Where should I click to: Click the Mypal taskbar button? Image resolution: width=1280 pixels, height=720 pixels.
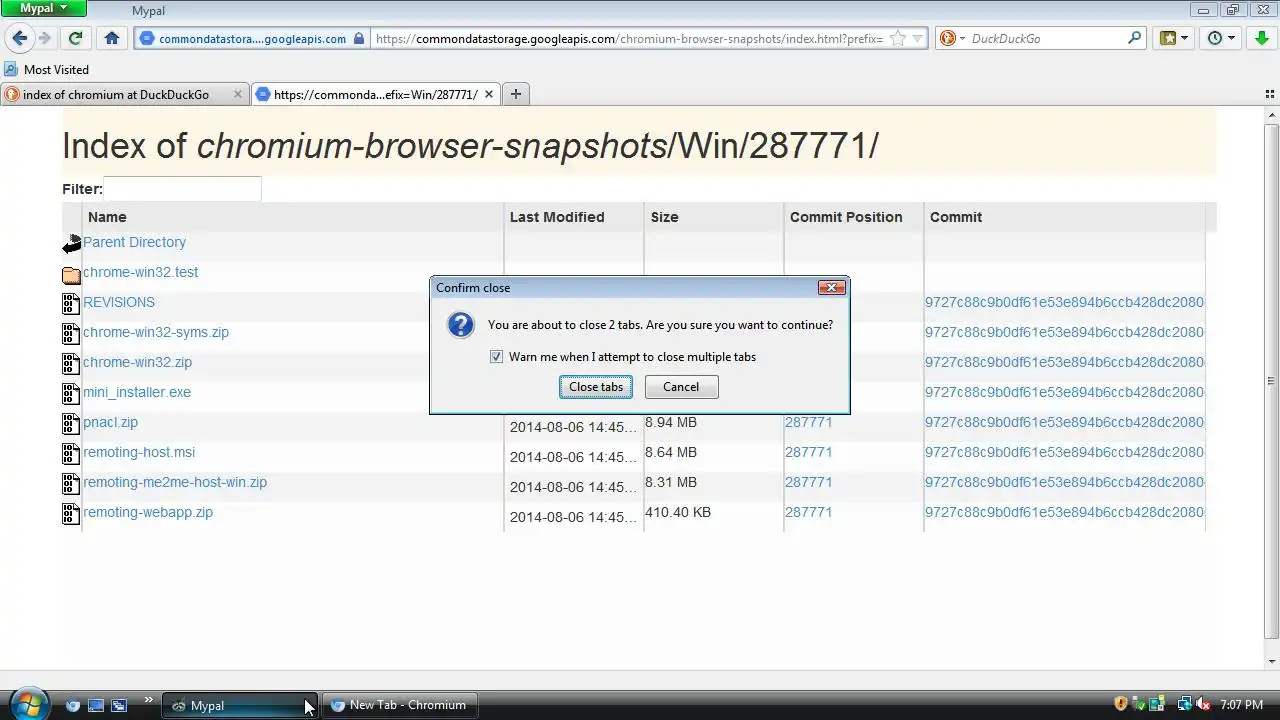click(x=239, y=705)
